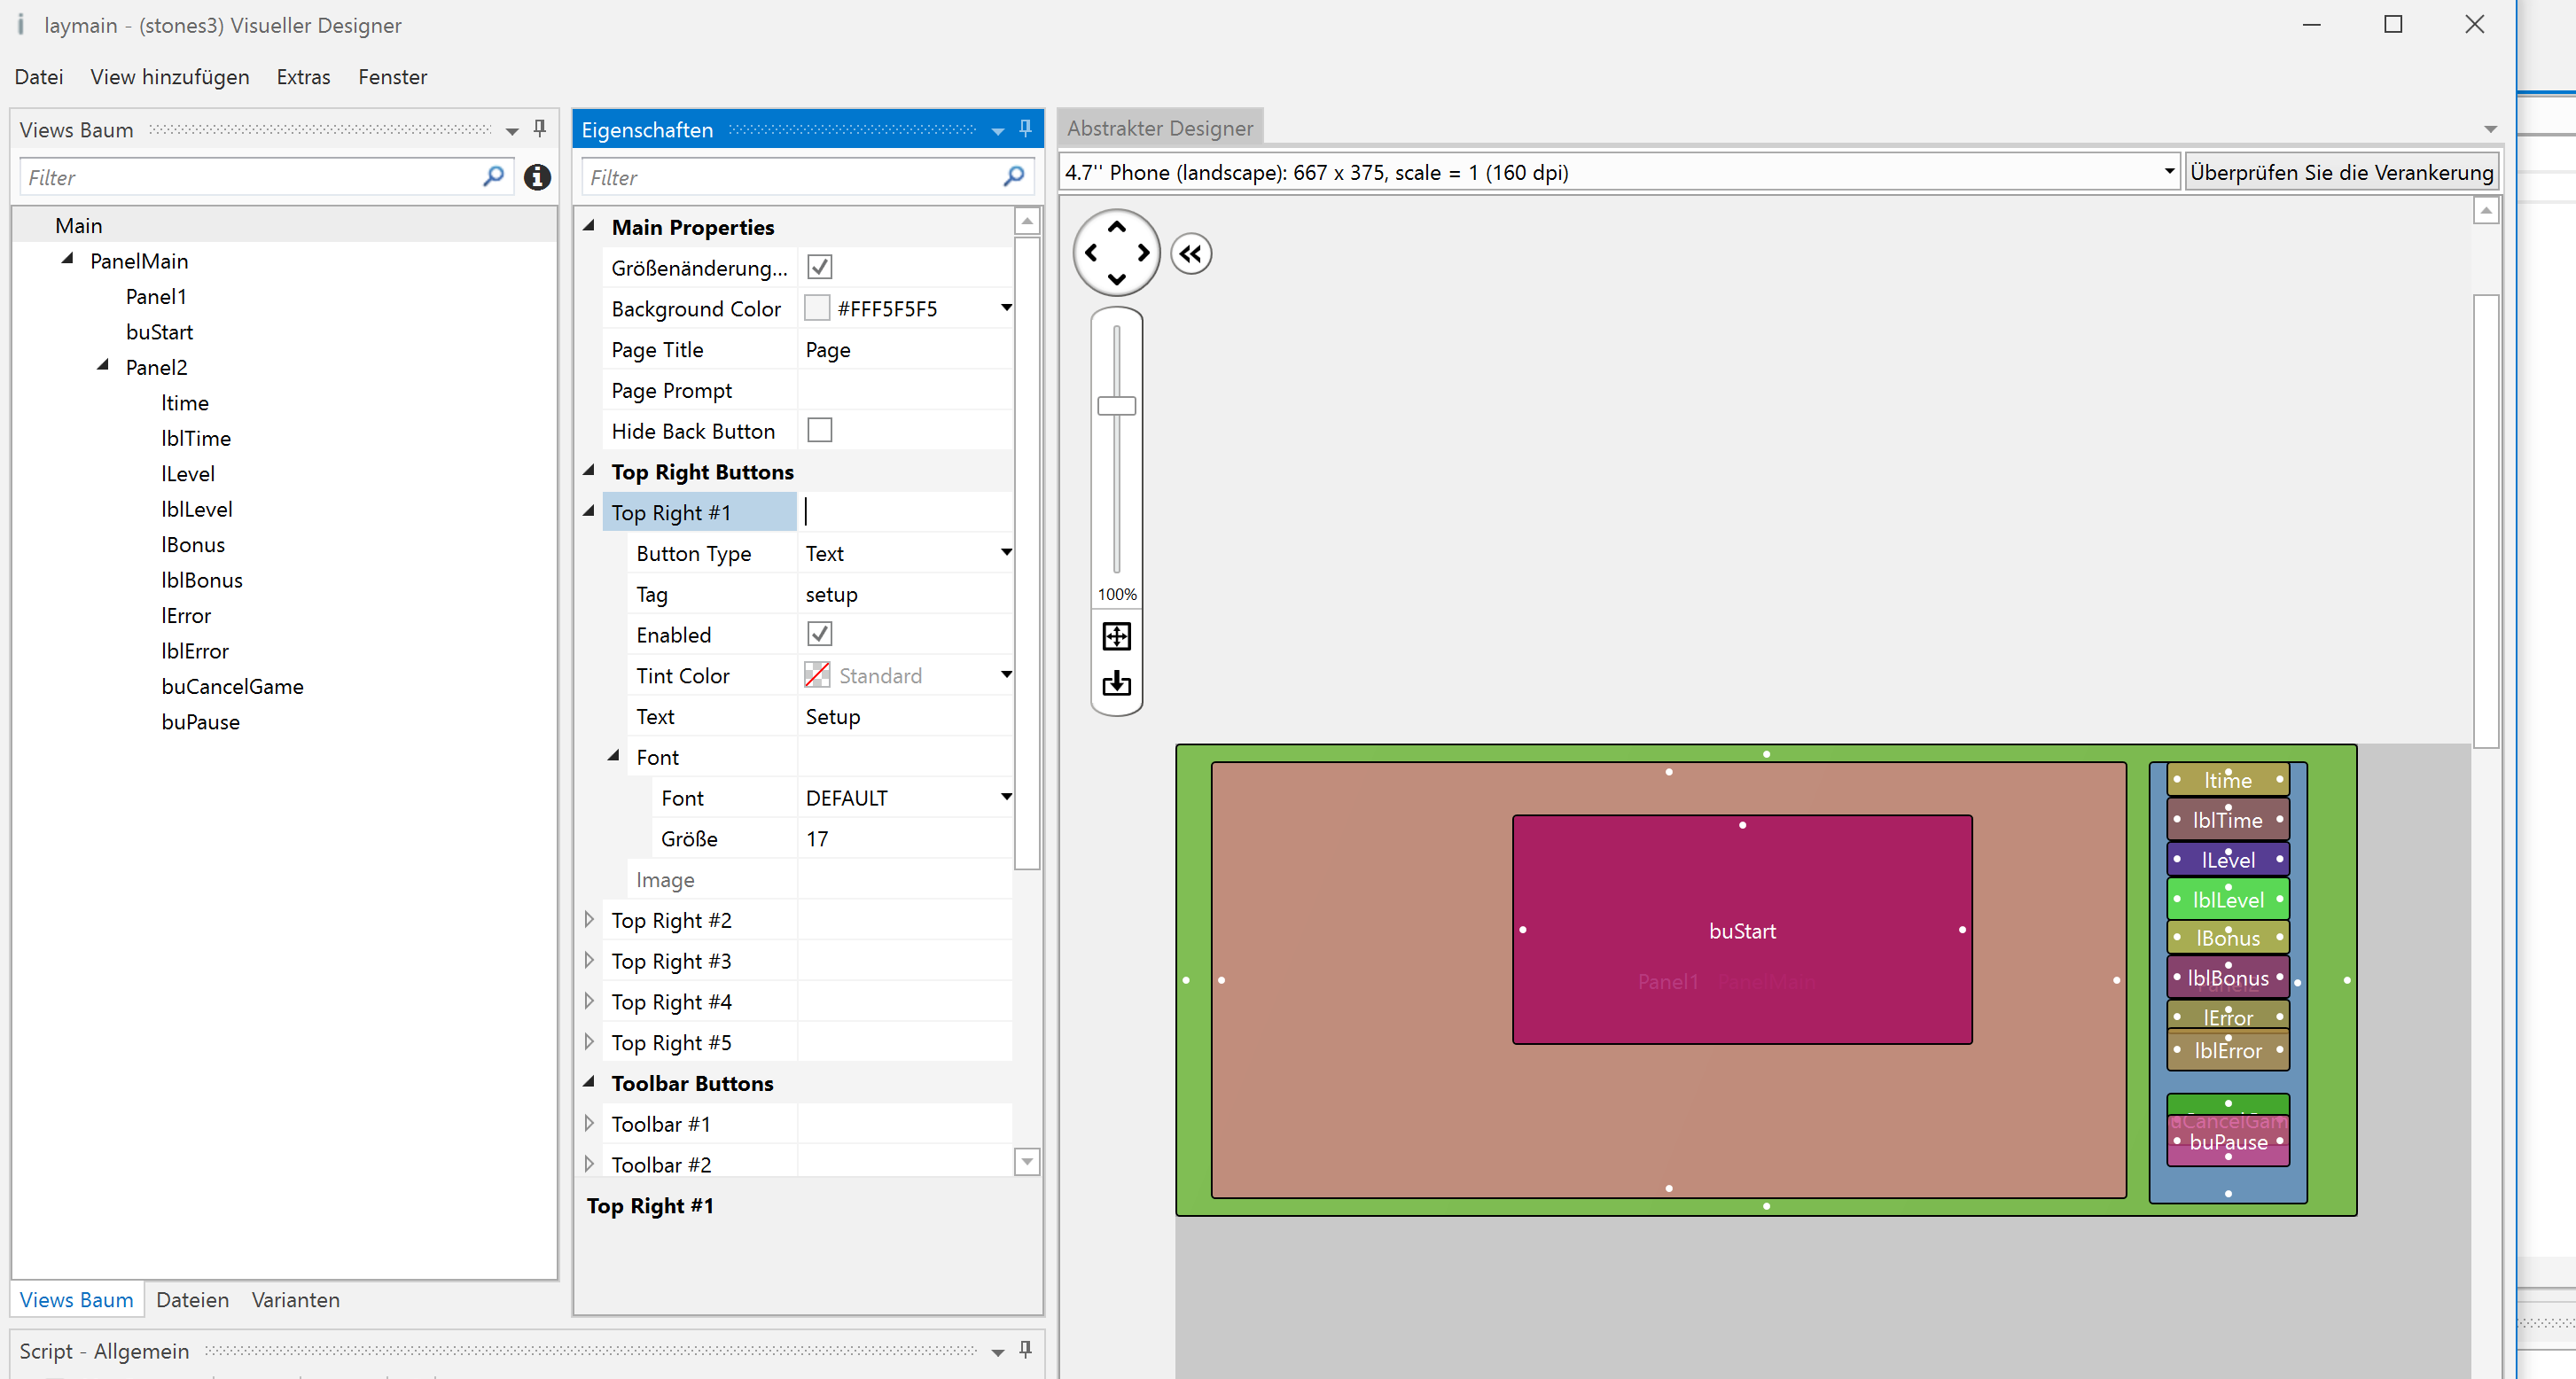Screen dimensions: 2576x1379
Task: Select buCancelGame in the views tree
Action: (232, 686)
